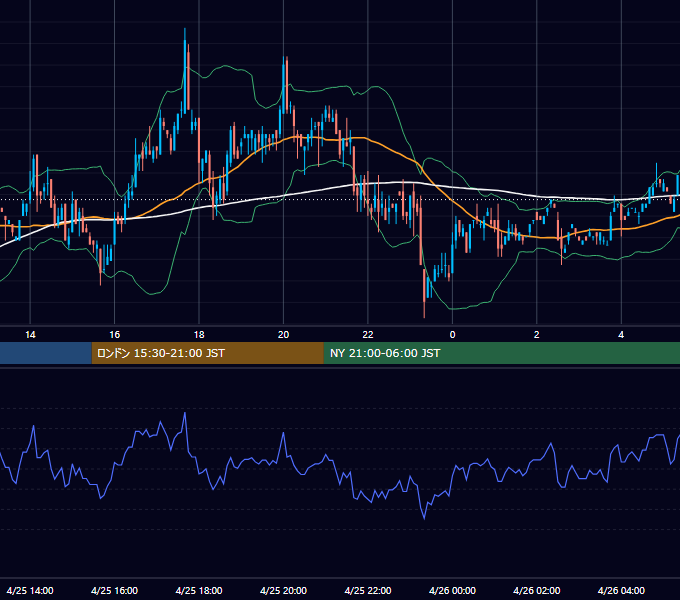Click the oscillator's lowest point before midnight
This screenshot has height=600, width=680.
point(424,518)
